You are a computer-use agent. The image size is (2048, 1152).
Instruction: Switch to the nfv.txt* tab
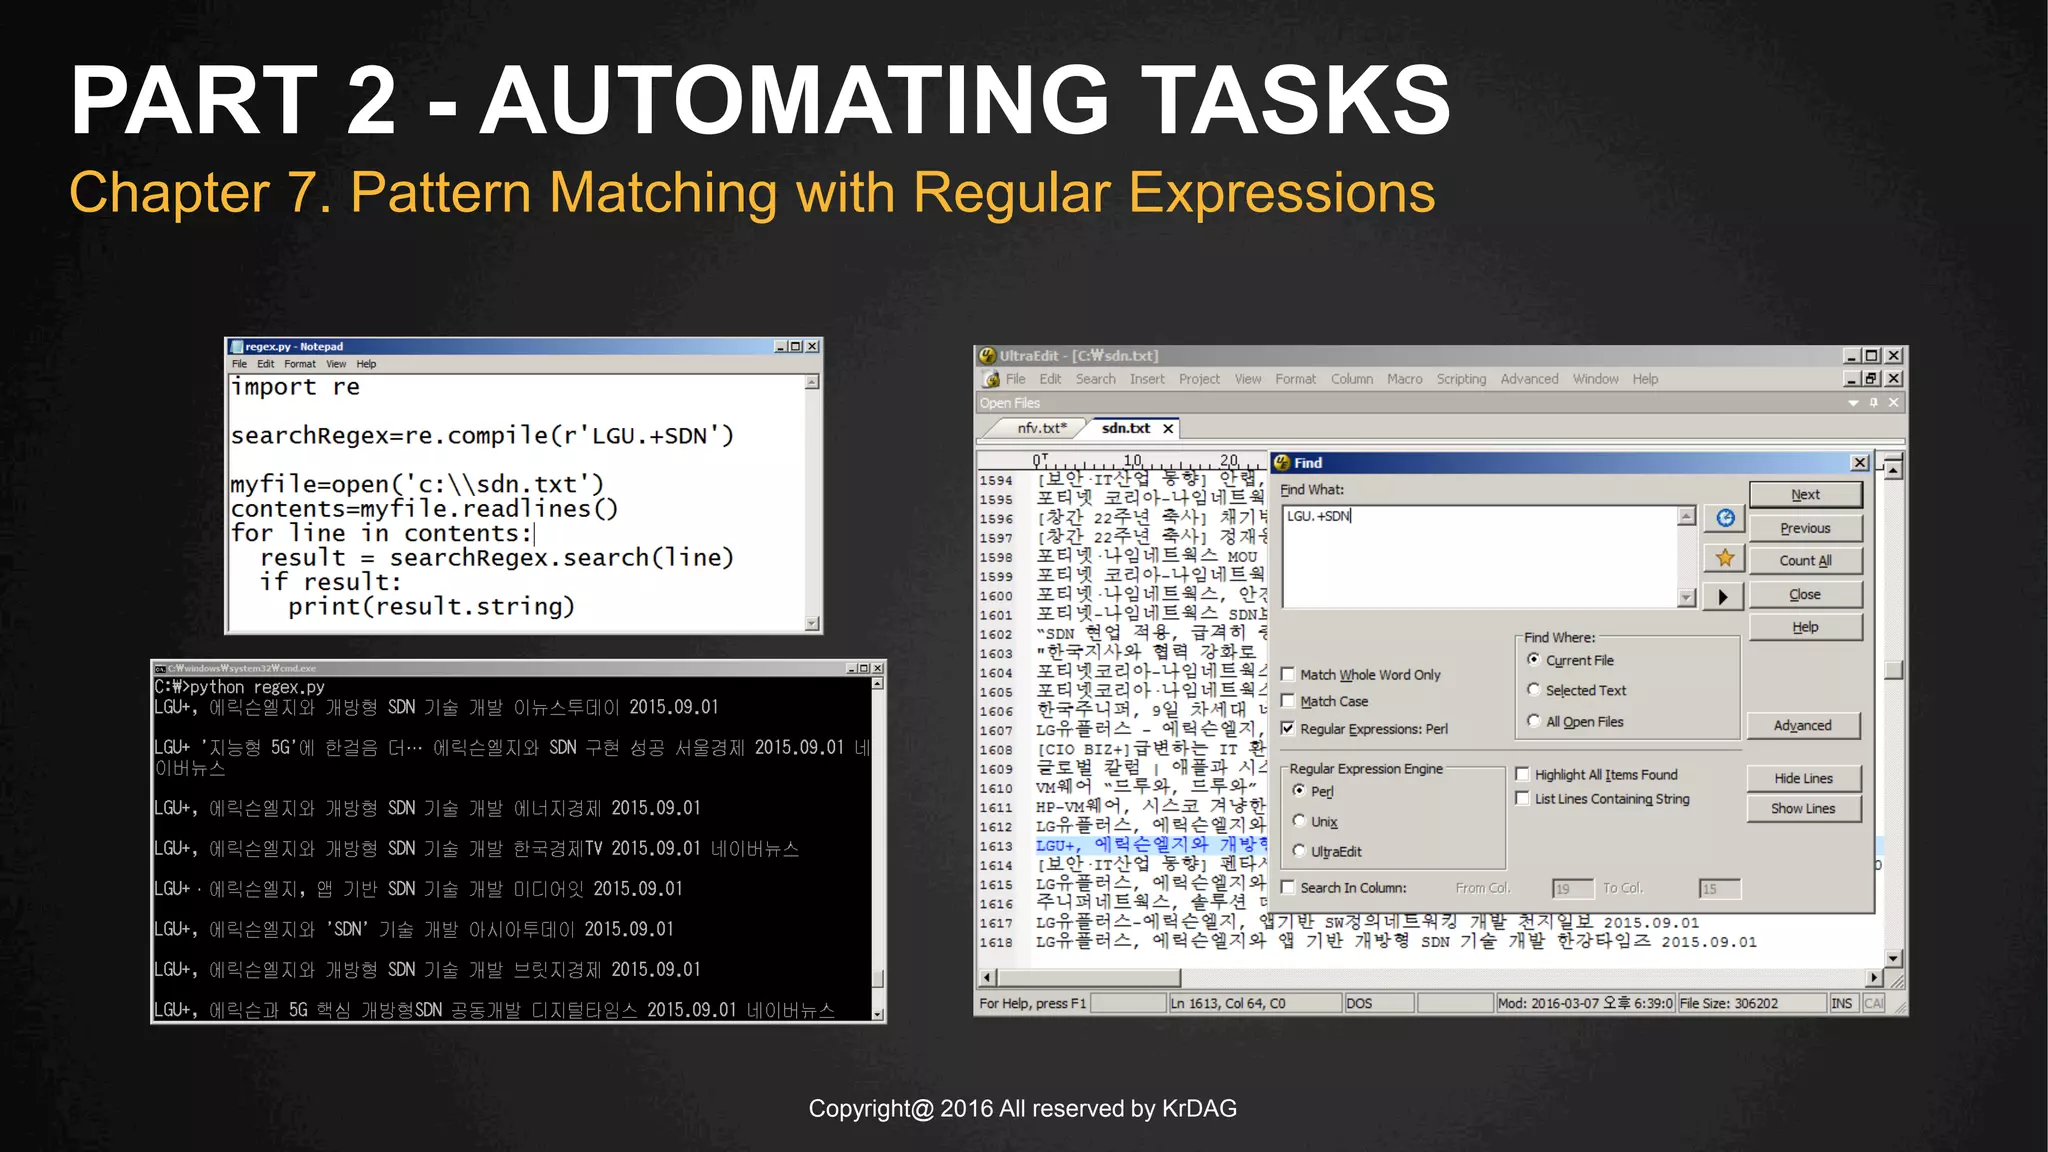pyautogui.click(x=1041, y=428)
